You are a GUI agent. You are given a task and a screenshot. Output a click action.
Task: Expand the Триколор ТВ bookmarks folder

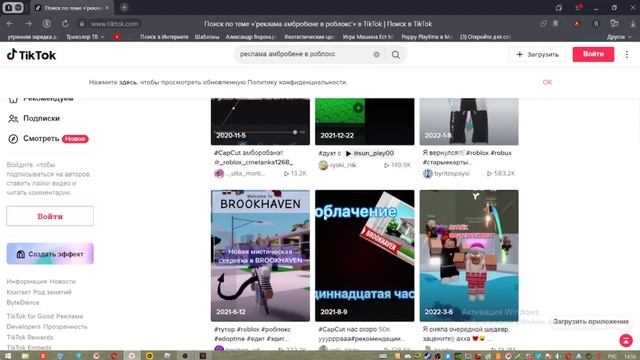click(x=85, y=37)
